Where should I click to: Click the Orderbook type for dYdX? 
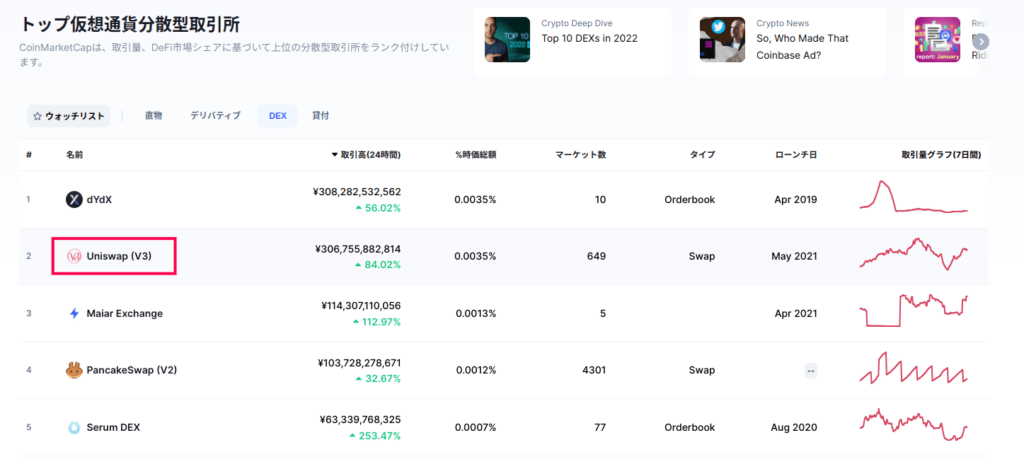pyautogui.click(x=690, y=200)
